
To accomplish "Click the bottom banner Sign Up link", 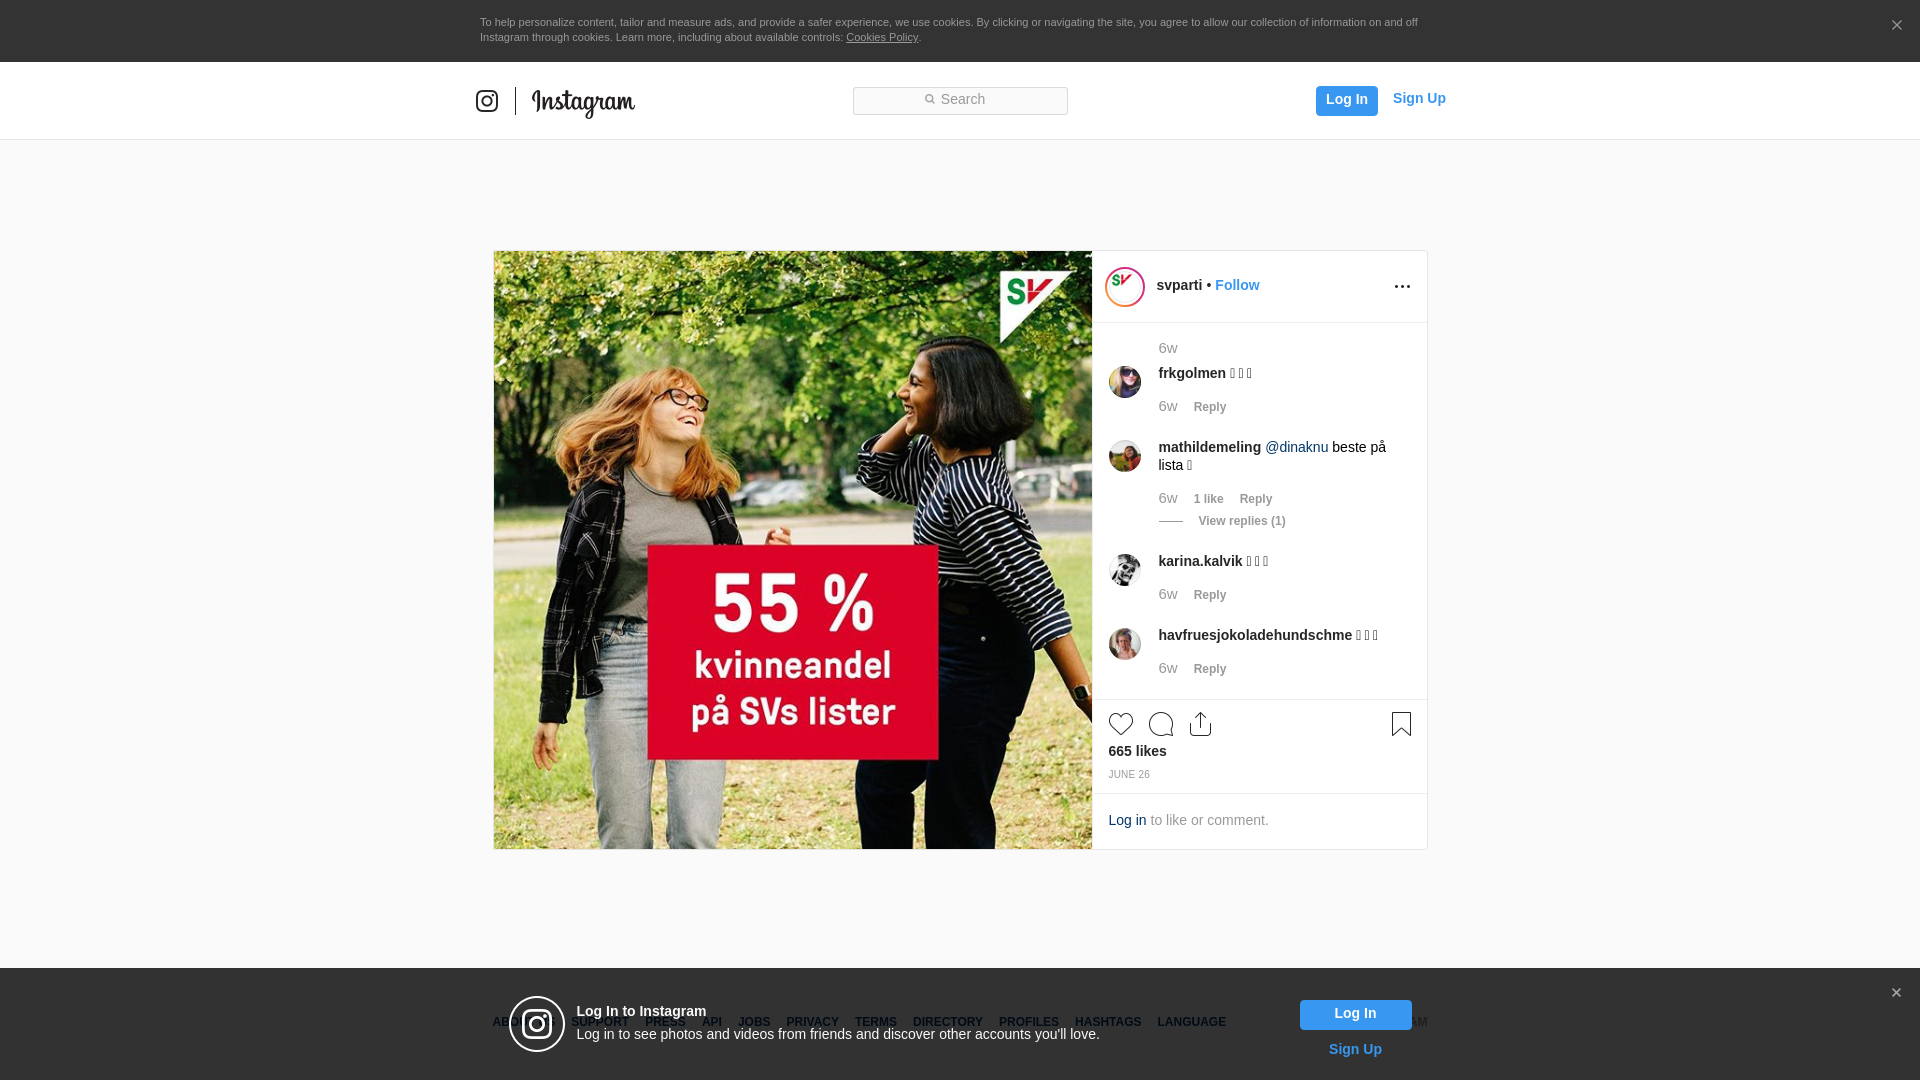I will pos(1355,1049).
